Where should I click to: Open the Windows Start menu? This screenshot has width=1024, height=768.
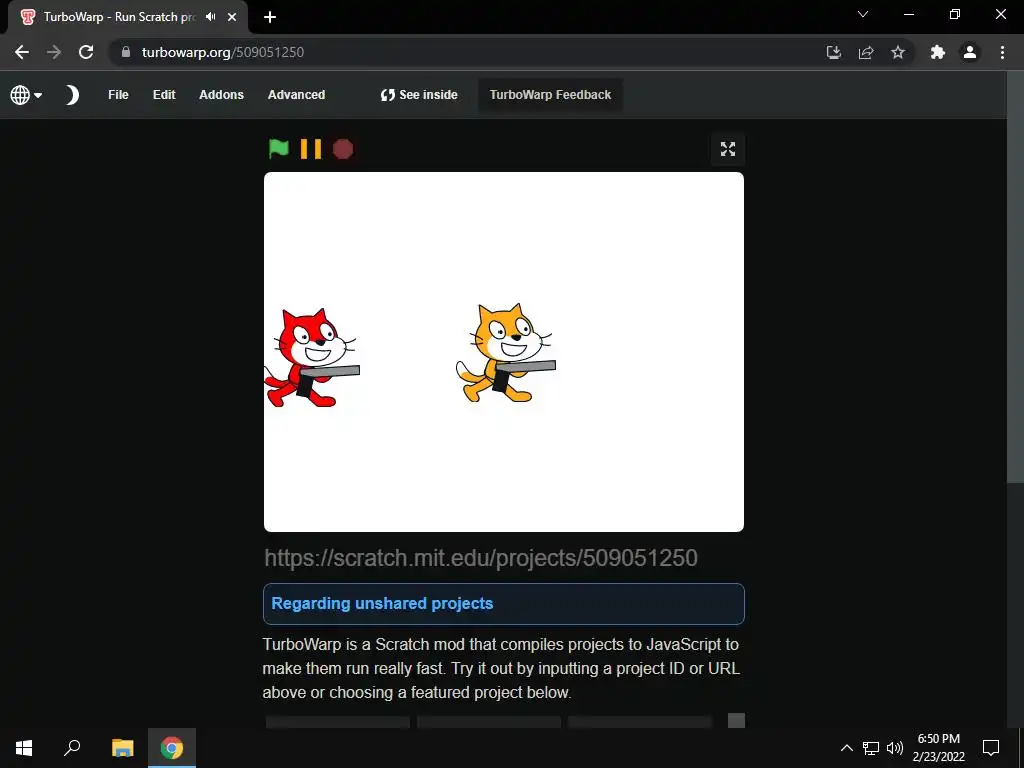(24, 748)
